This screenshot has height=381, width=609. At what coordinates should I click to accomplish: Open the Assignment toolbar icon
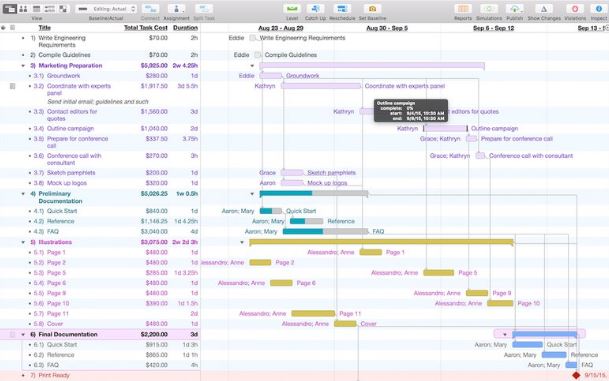[176, 9]
